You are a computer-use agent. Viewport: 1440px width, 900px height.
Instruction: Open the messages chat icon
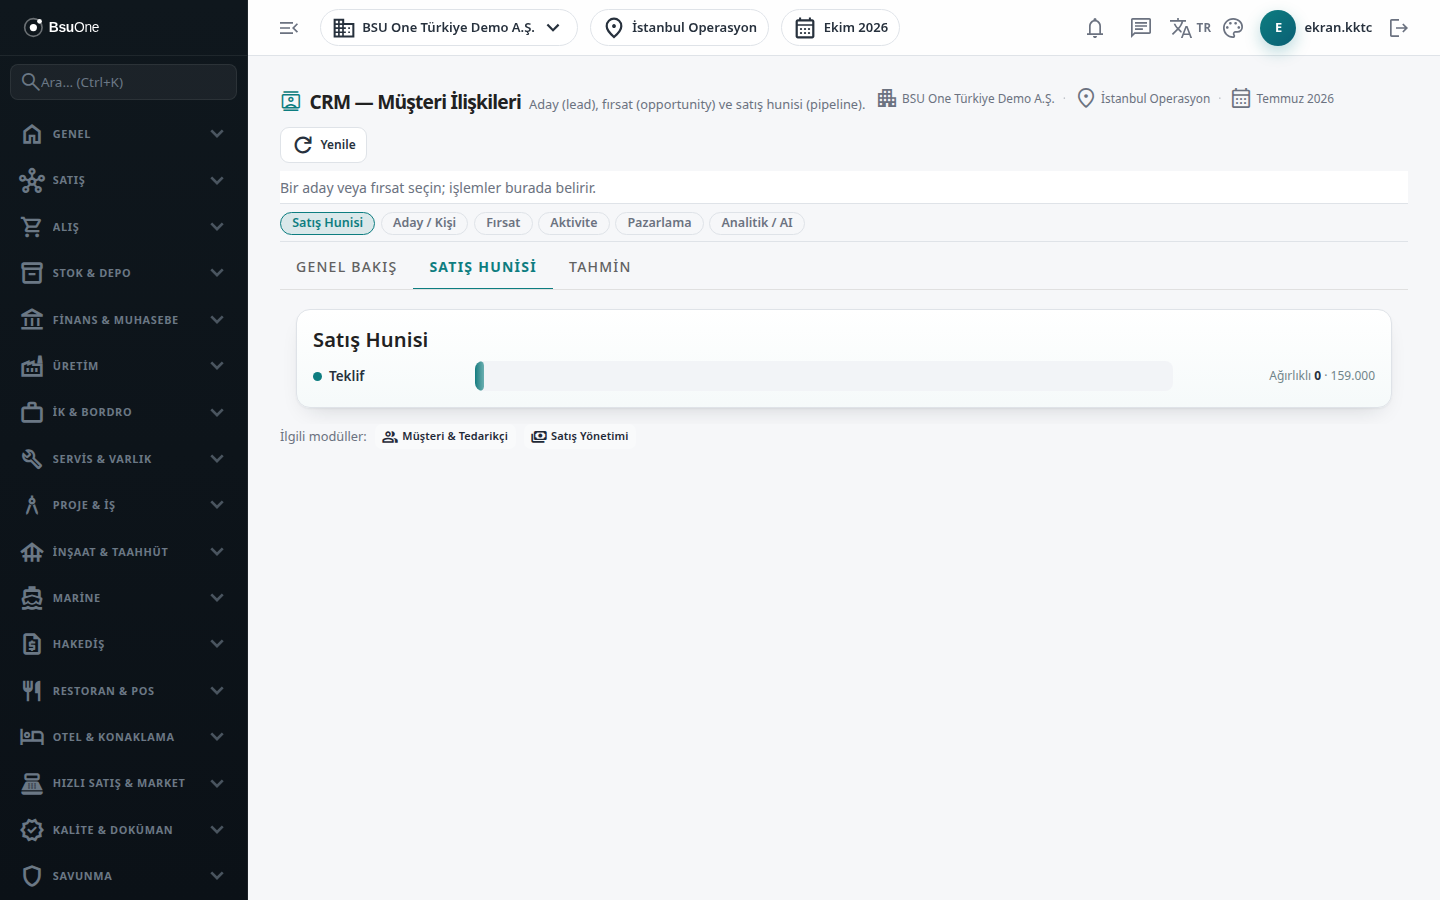(1140, 28)
